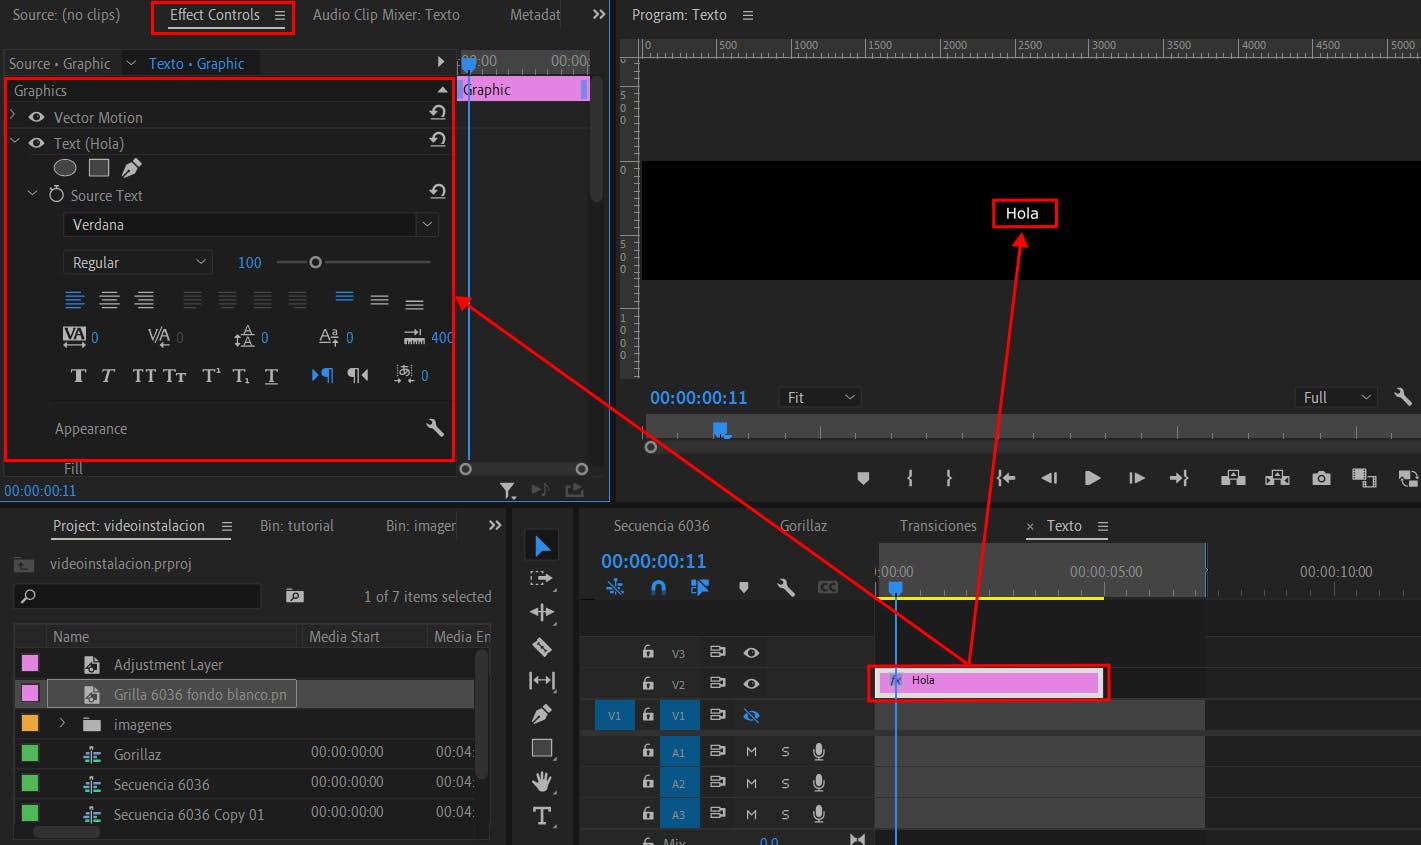1421x845 pixels.
Task: Export frame with camera icon
Action: (x=1321, y=478)
